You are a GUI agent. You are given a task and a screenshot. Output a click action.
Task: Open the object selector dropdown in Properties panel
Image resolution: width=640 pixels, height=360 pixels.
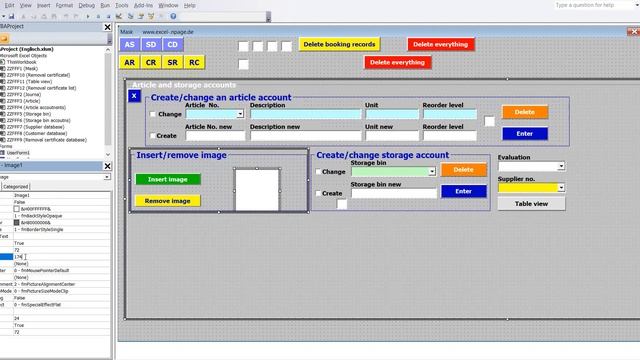click(x=107, y=177)
